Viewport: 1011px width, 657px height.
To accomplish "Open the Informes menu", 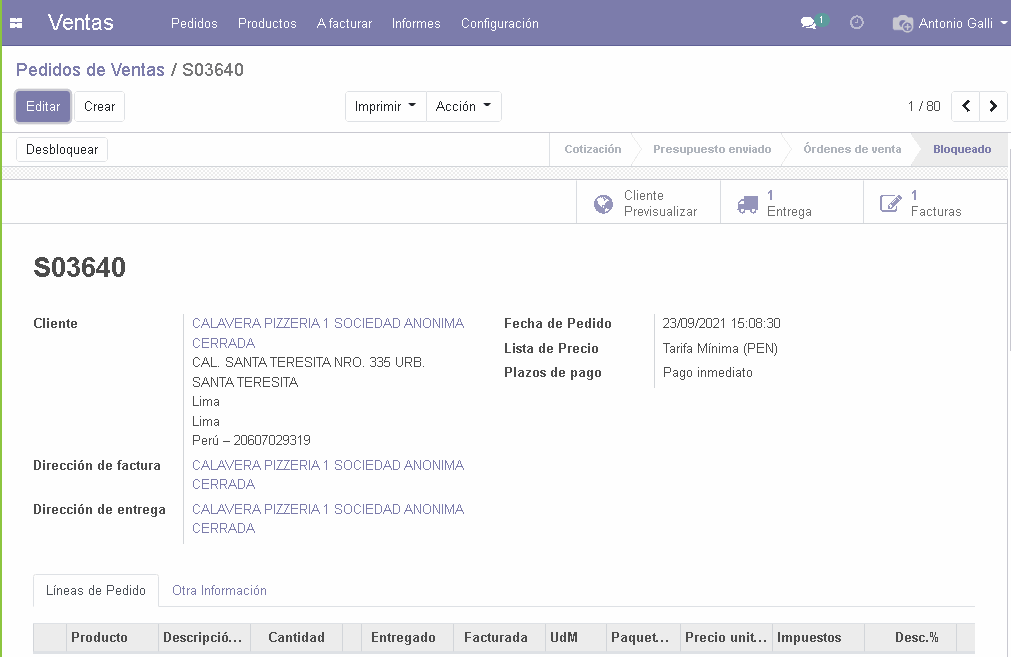I will point(416,23).
